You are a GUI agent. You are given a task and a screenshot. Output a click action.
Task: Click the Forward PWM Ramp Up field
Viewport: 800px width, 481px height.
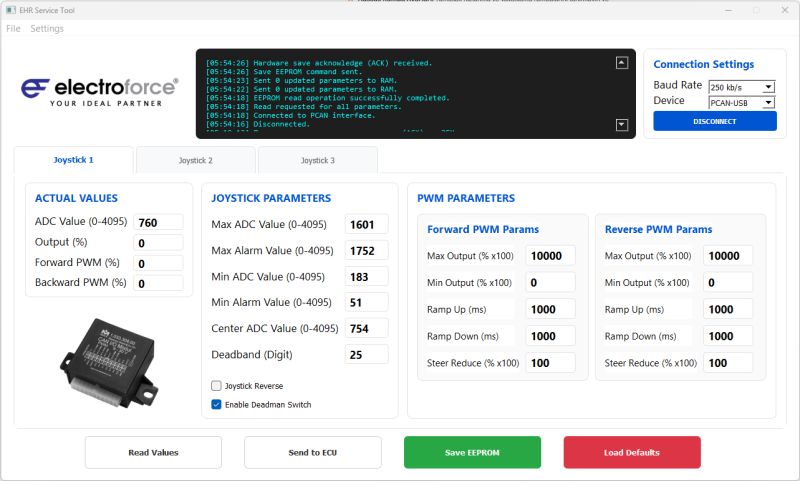(x=551, y=309)
